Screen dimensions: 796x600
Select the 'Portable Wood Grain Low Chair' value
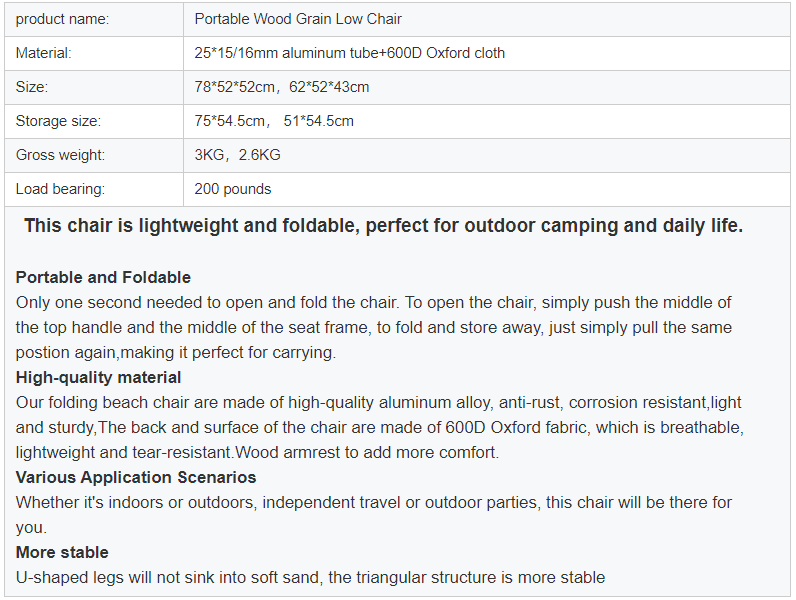coord(298,19)
